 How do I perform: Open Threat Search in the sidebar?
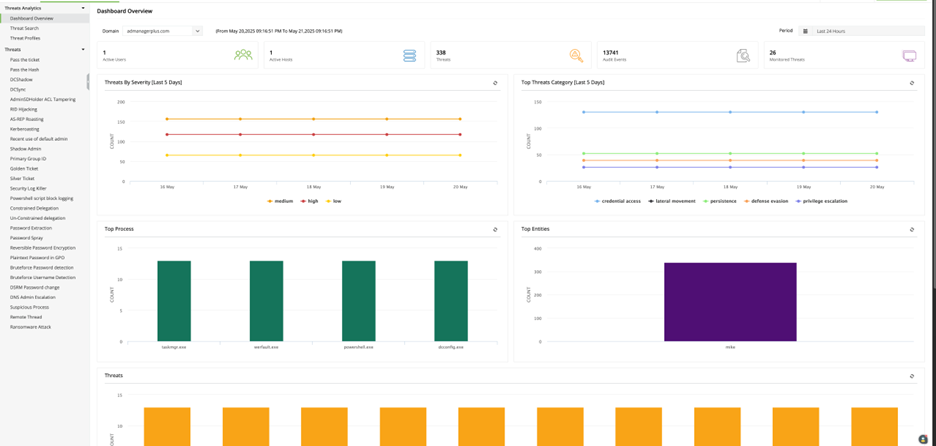[24, 28]
